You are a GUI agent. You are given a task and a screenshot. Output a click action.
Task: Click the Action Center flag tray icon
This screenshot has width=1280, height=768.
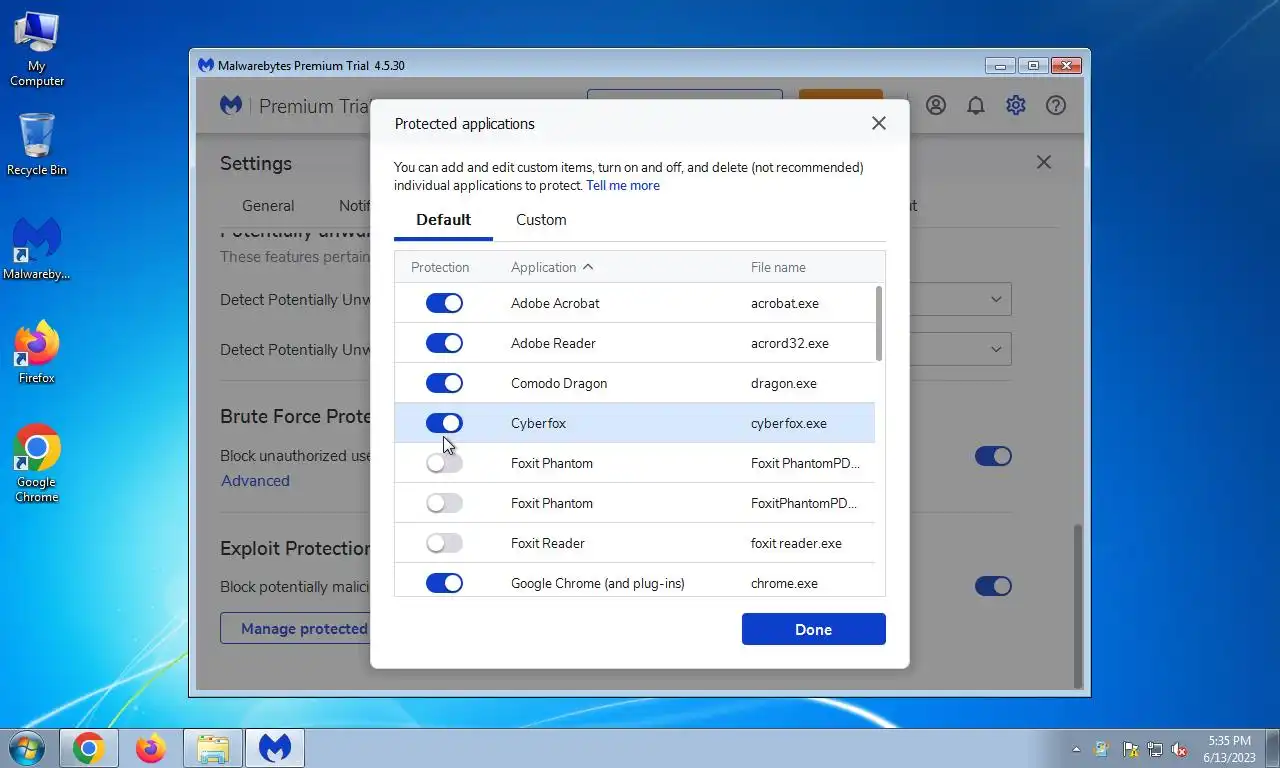click(1130, 749)
